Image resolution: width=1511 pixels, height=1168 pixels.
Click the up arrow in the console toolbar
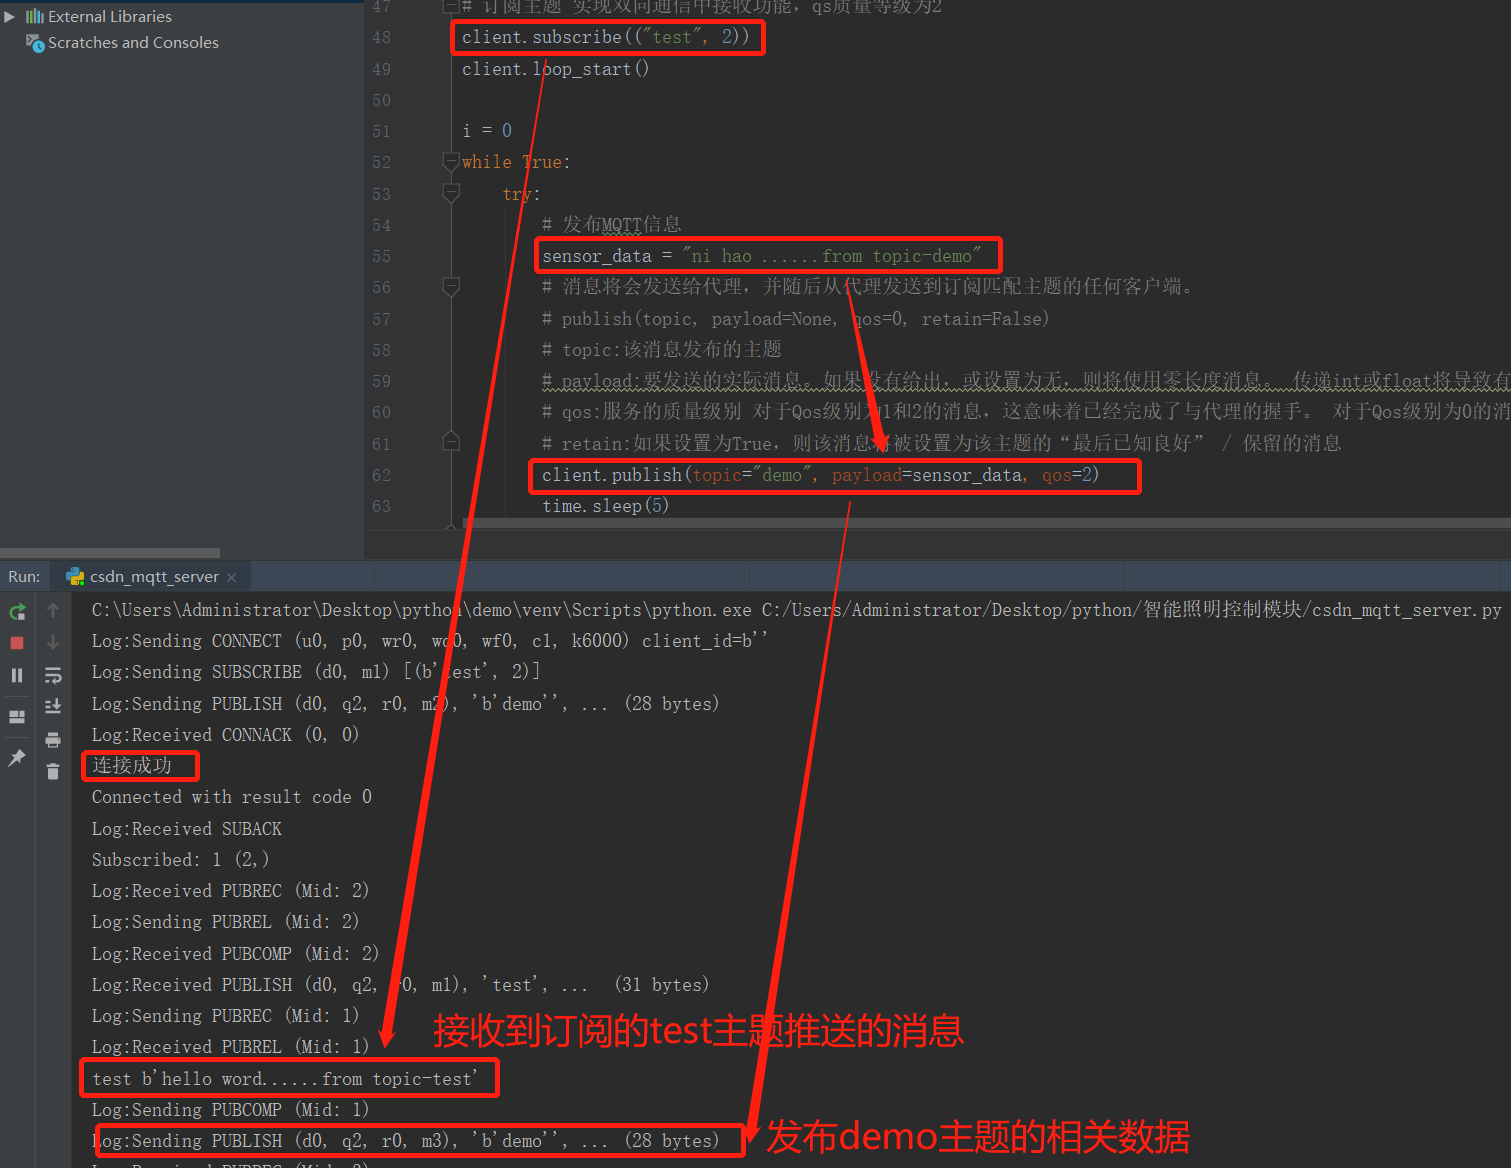tap(53, 610)
